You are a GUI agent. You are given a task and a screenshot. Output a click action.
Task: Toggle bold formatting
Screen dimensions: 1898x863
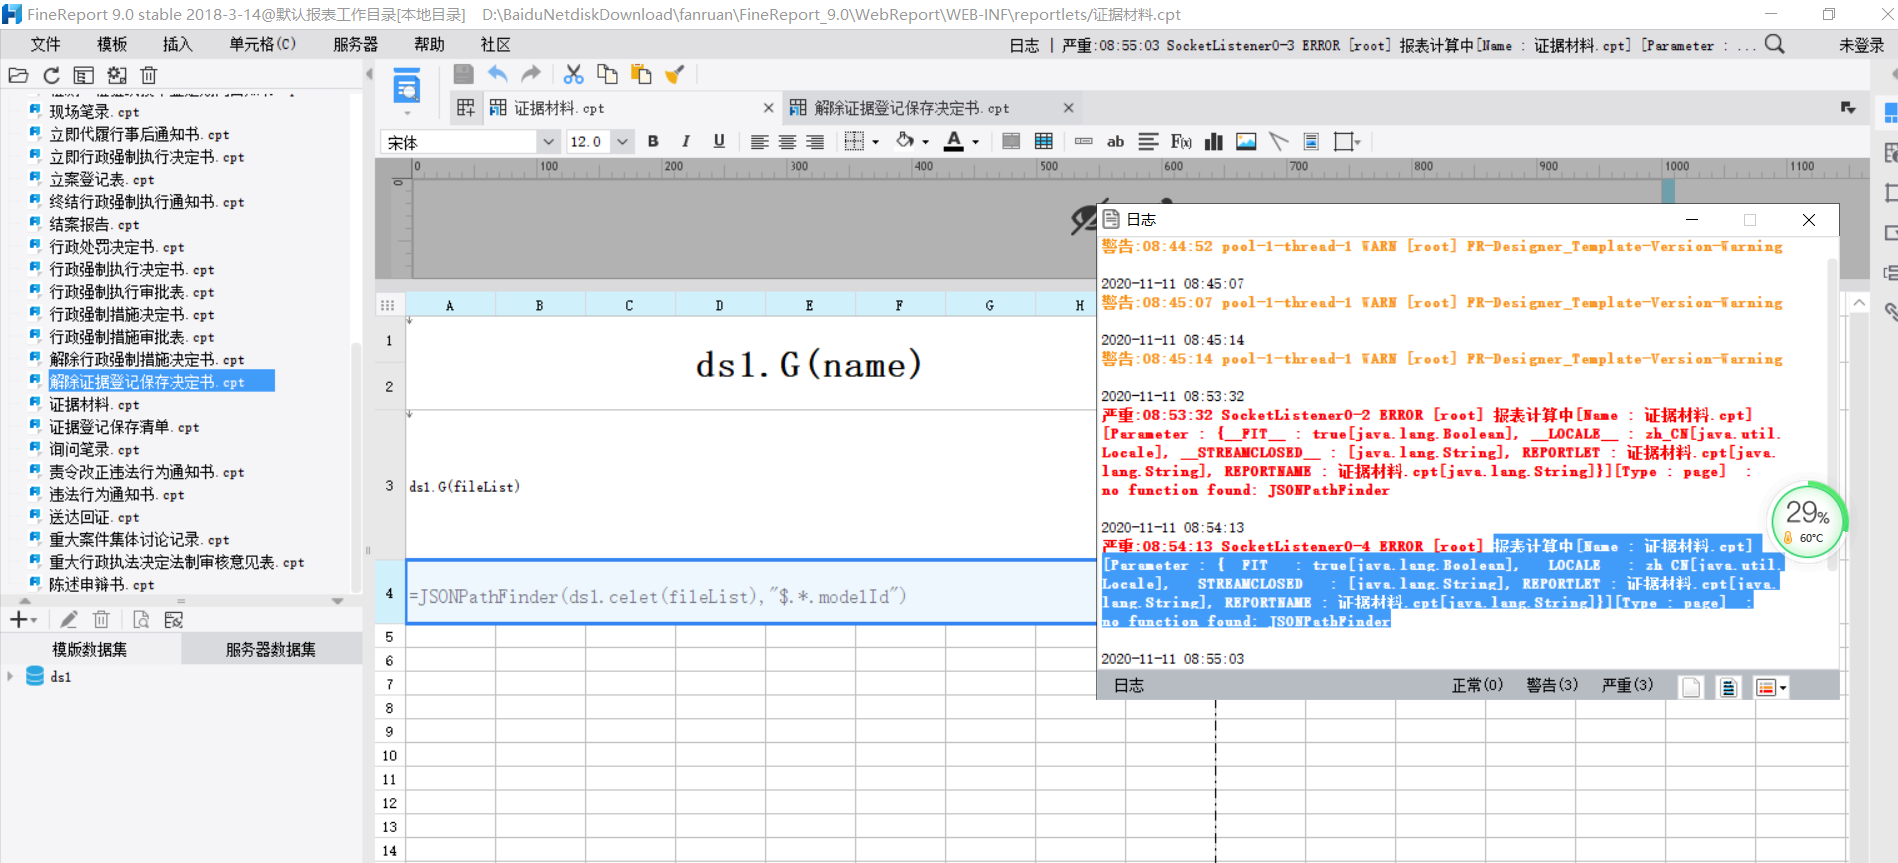[653, 142]
